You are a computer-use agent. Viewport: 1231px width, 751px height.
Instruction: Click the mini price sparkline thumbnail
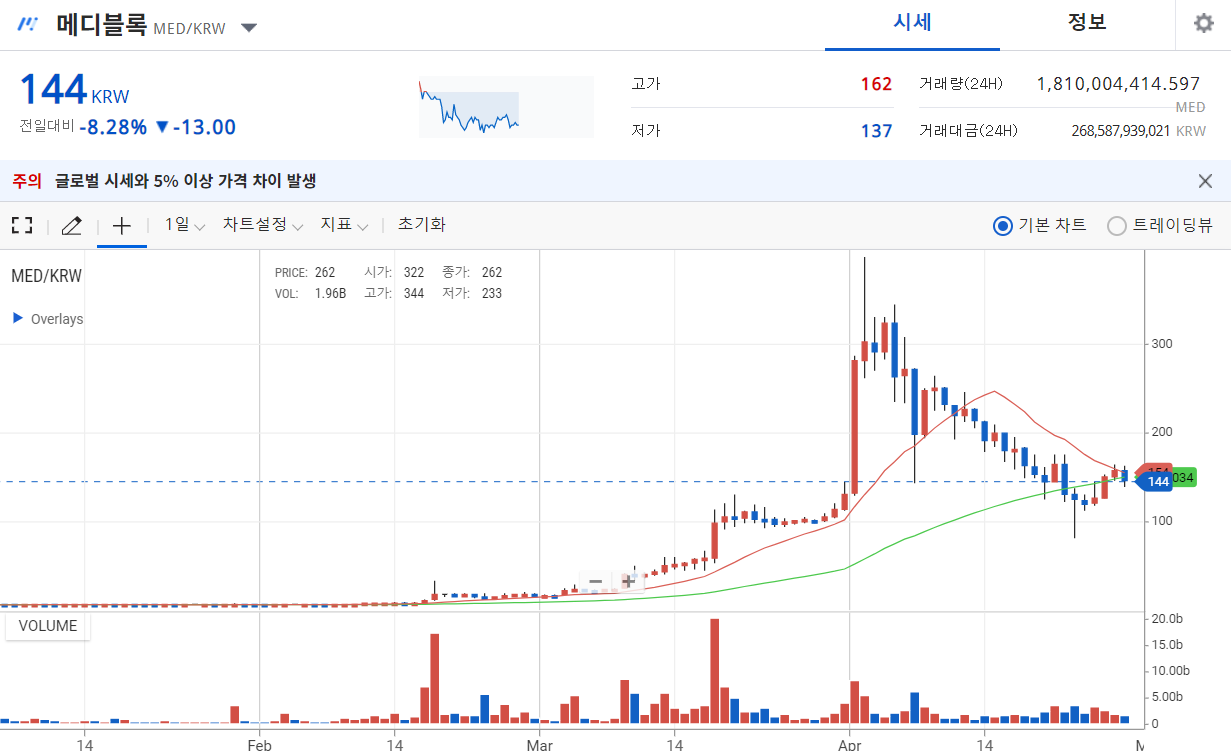click(506, 107)
